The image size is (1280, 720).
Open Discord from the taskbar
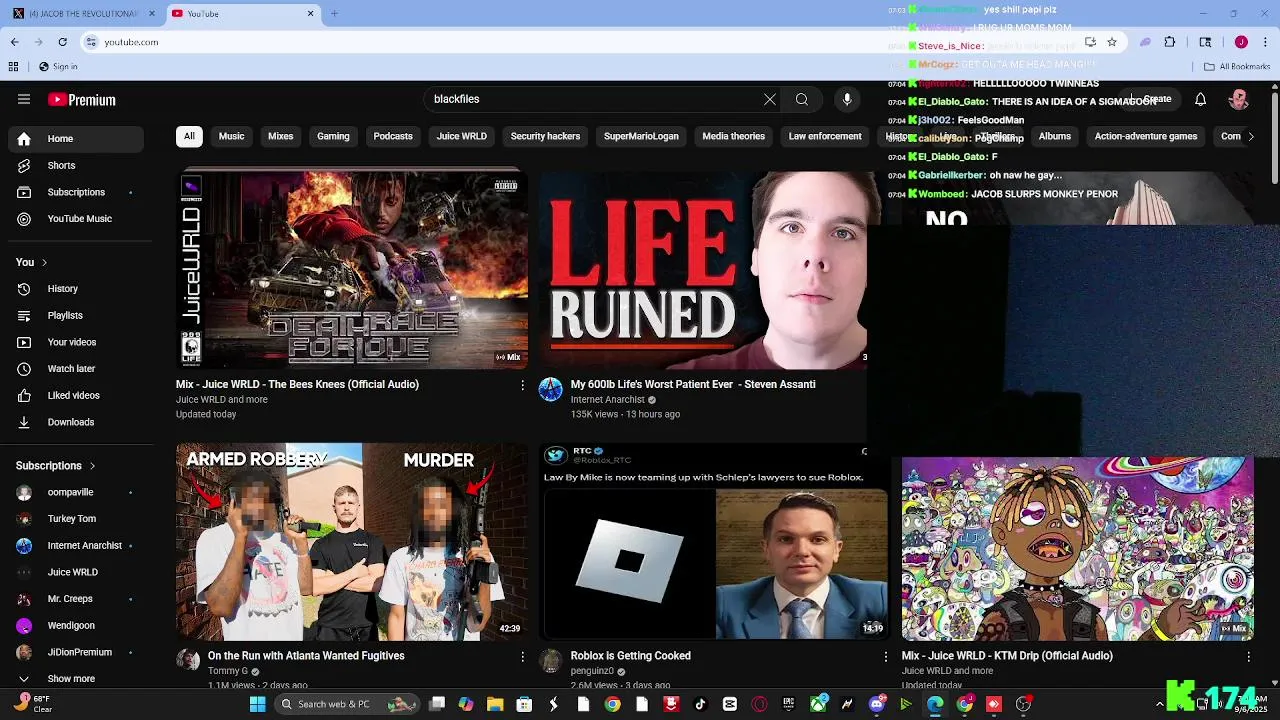pyautogui.click(x=877, y=704)
